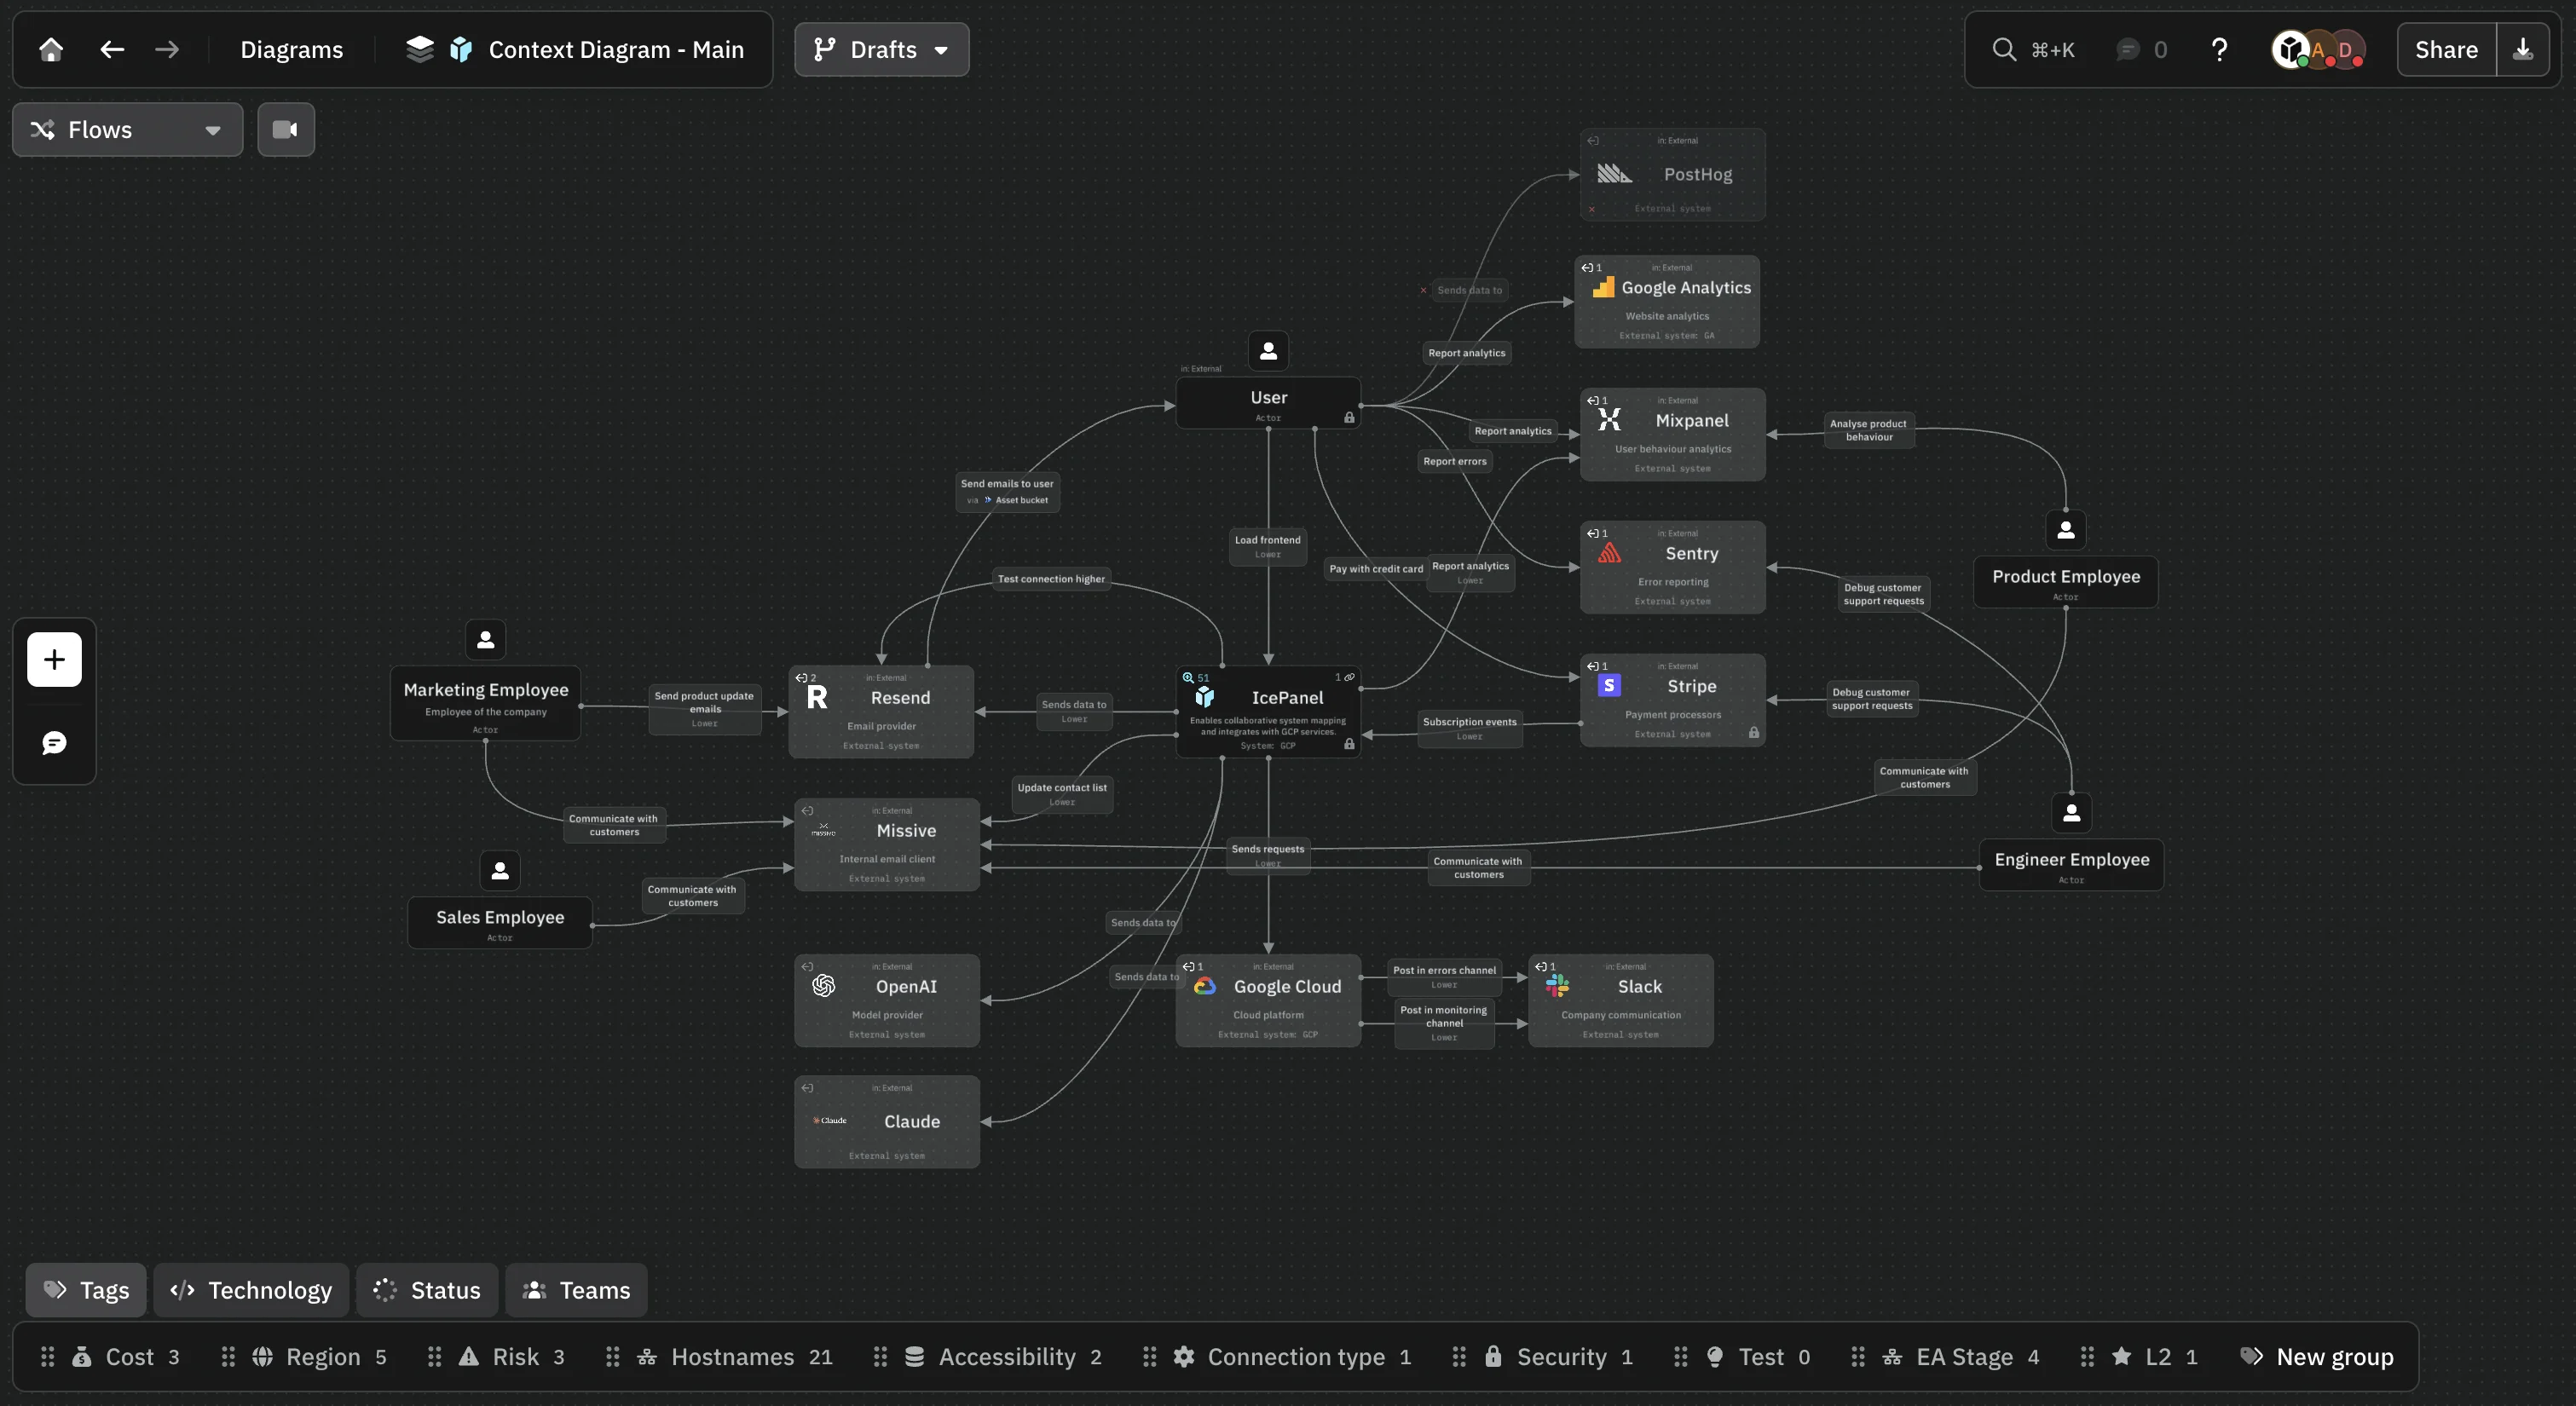This screenshot has width=2576, height=1406.
Task: Expand the Security tag group
Action: (x=1557, y=1356)
